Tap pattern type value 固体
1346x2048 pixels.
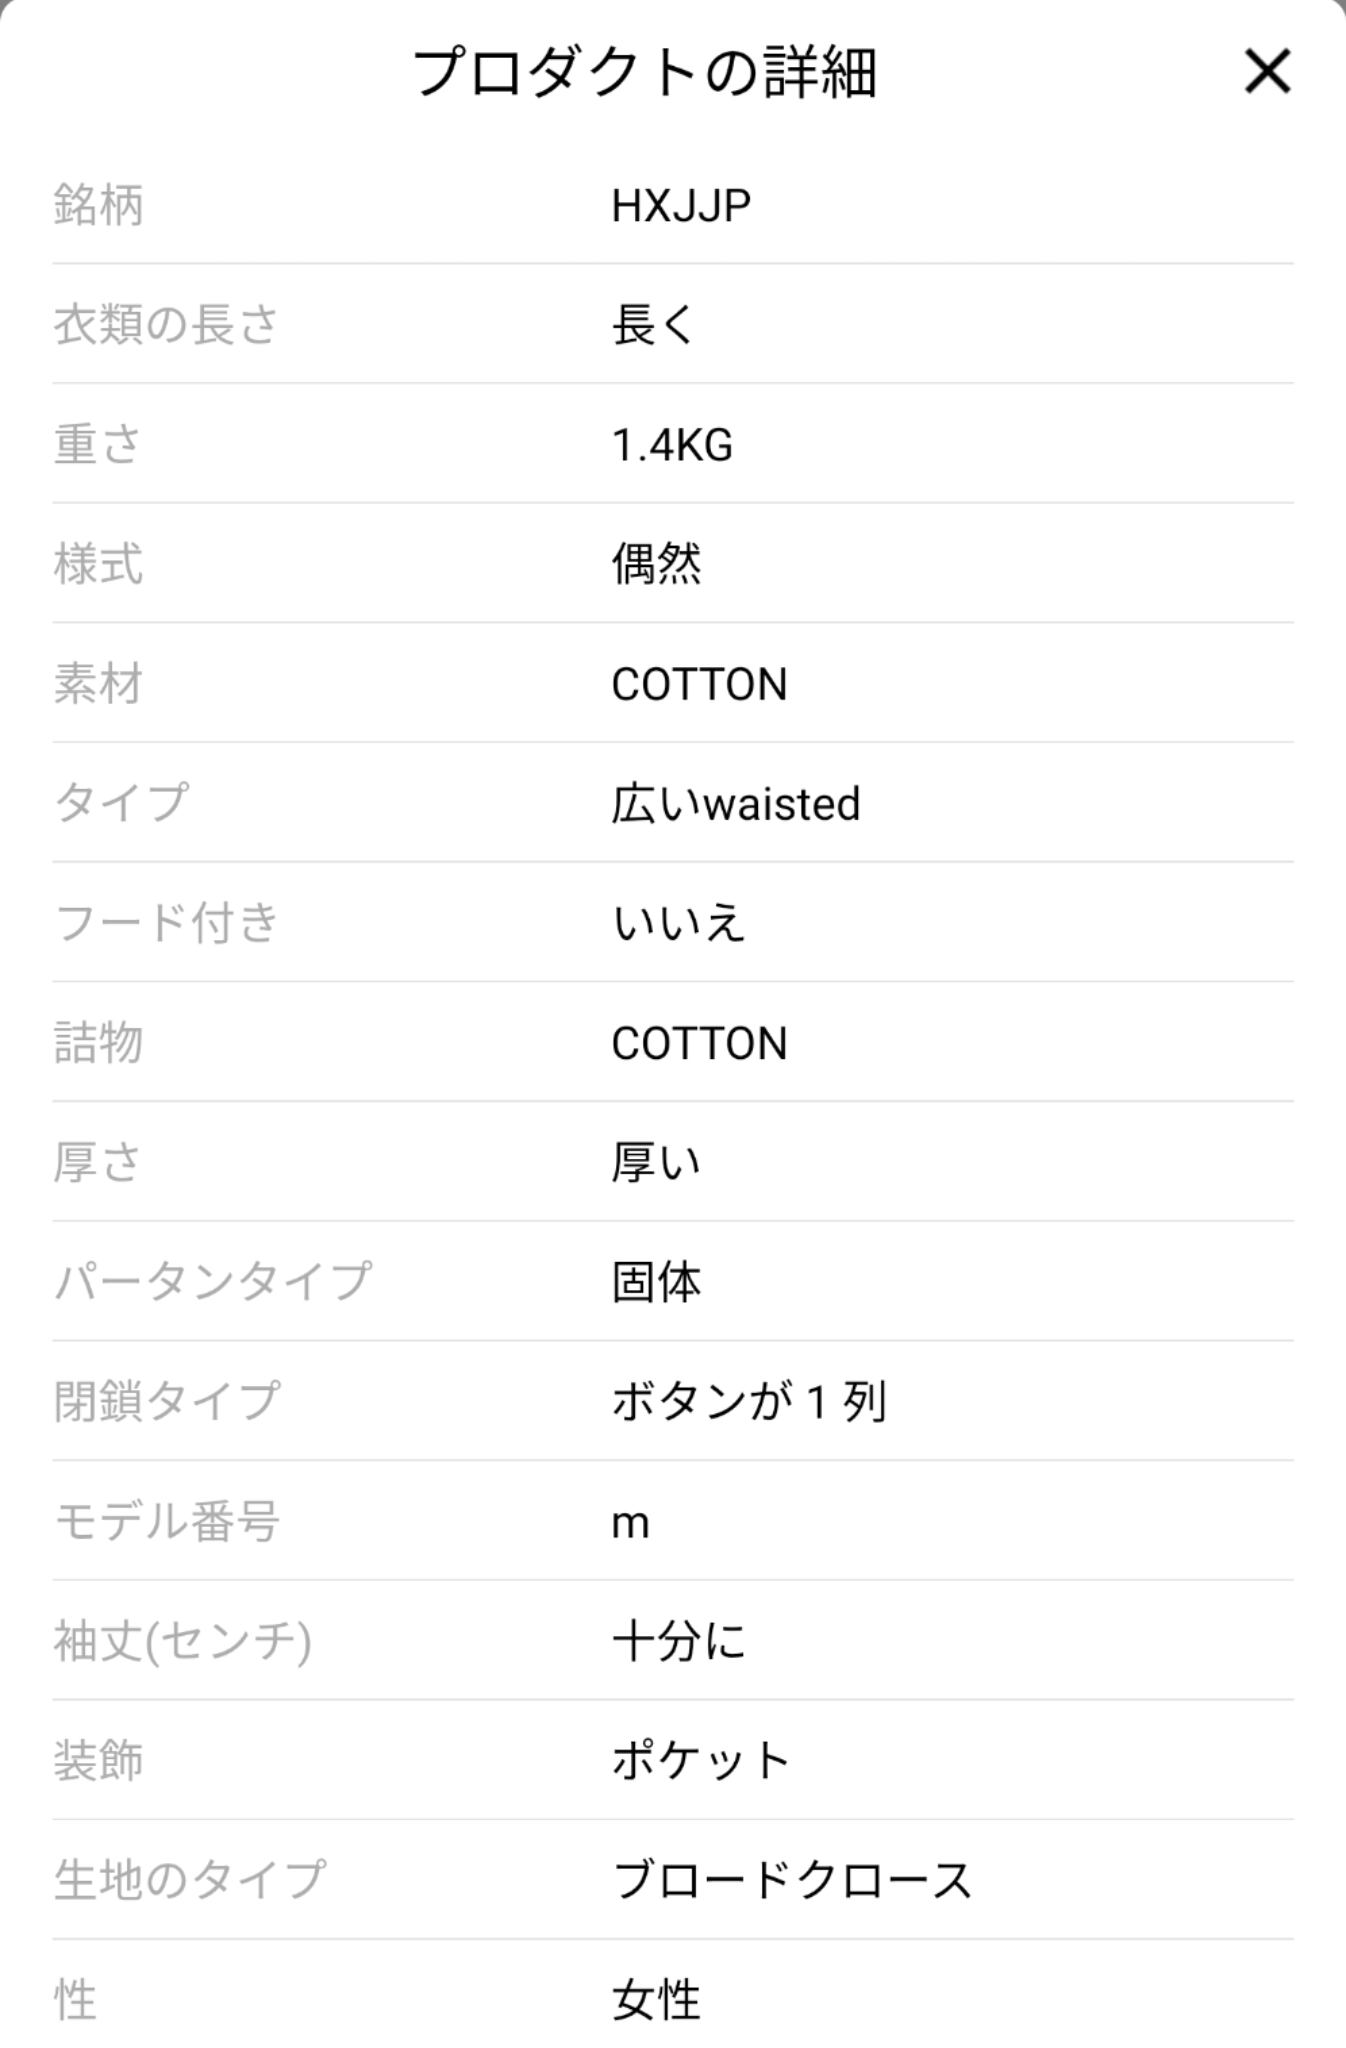[x=656, y=1283]
